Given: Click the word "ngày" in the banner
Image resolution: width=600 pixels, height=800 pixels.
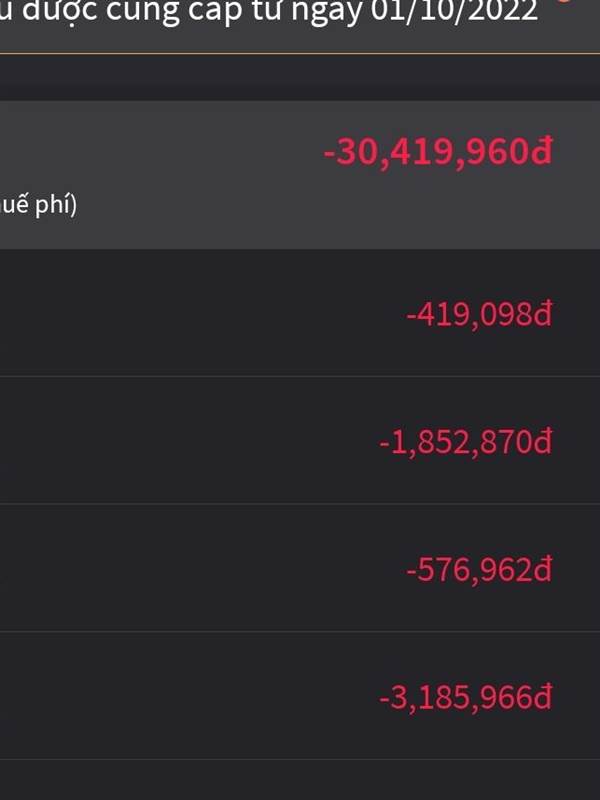Looking at the screenshot, I should click(x=327, y=12).
